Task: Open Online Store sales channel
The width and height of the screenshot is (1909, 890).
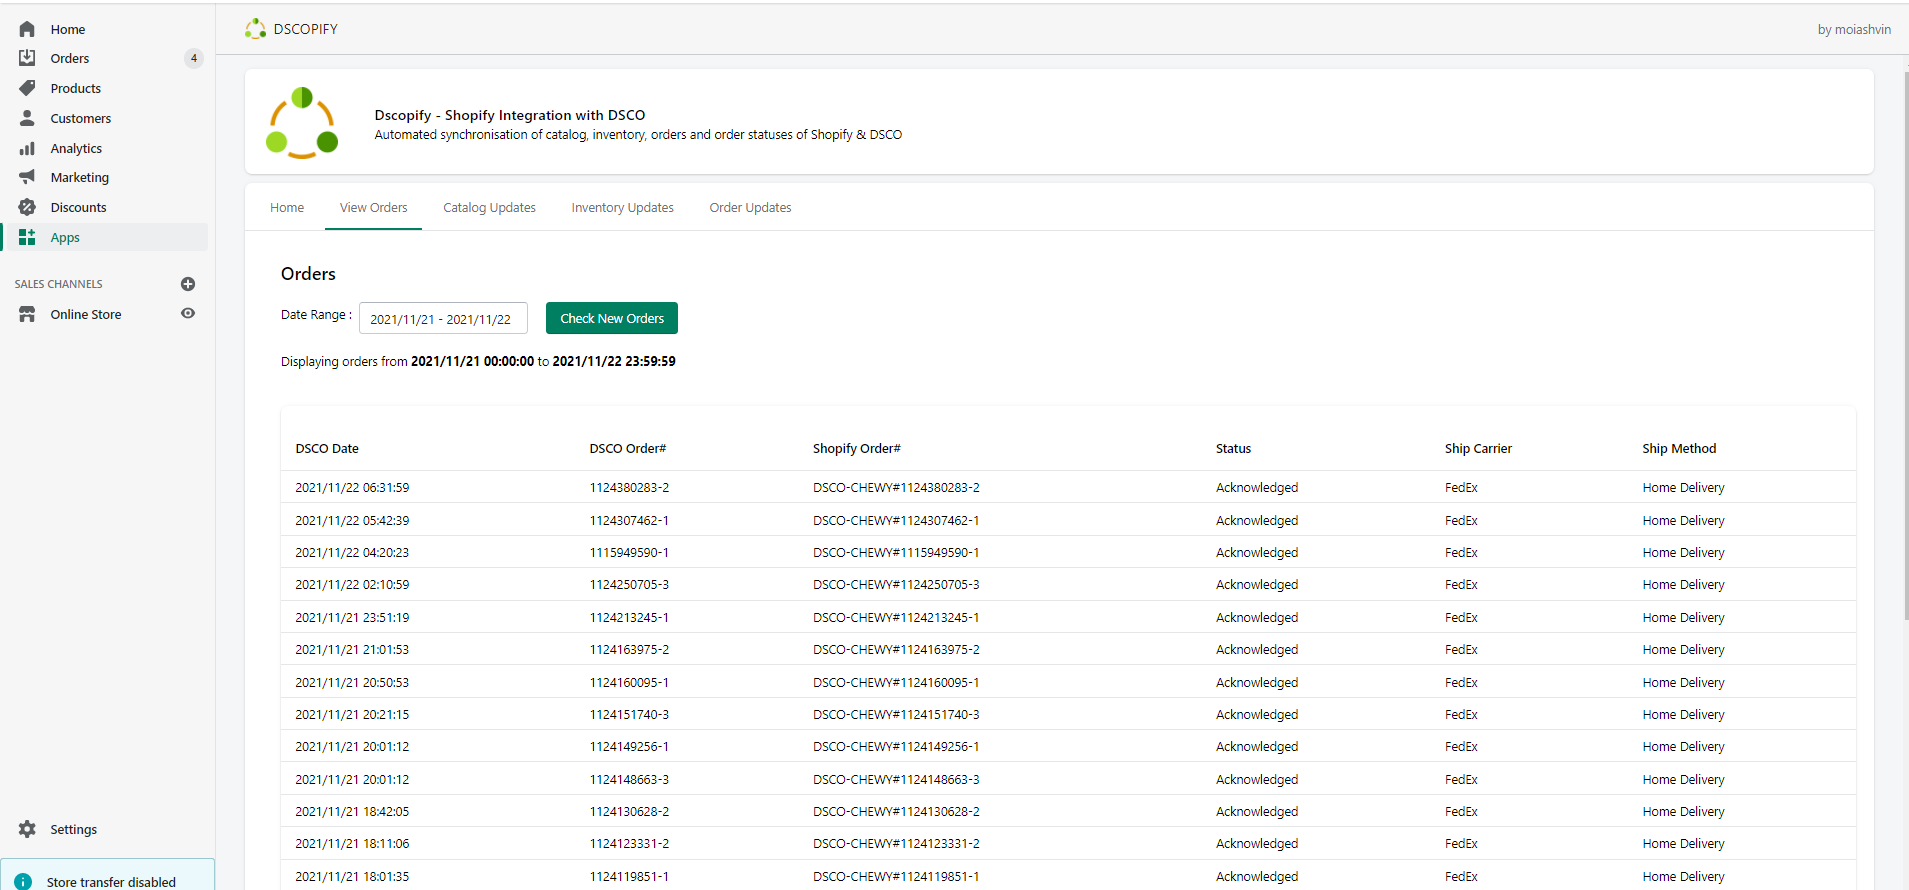Action: [86, 314]
